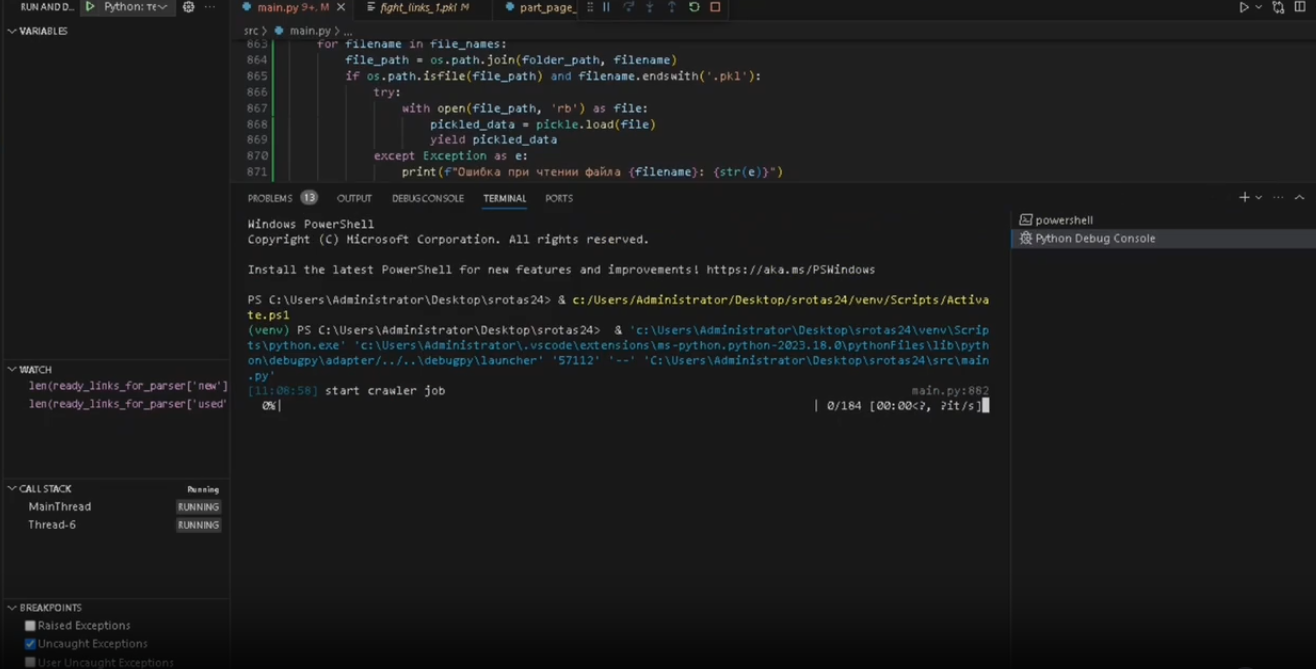Open the part_page editor tab
Viewport: 1316px width, 669px height.
[540, 7]
